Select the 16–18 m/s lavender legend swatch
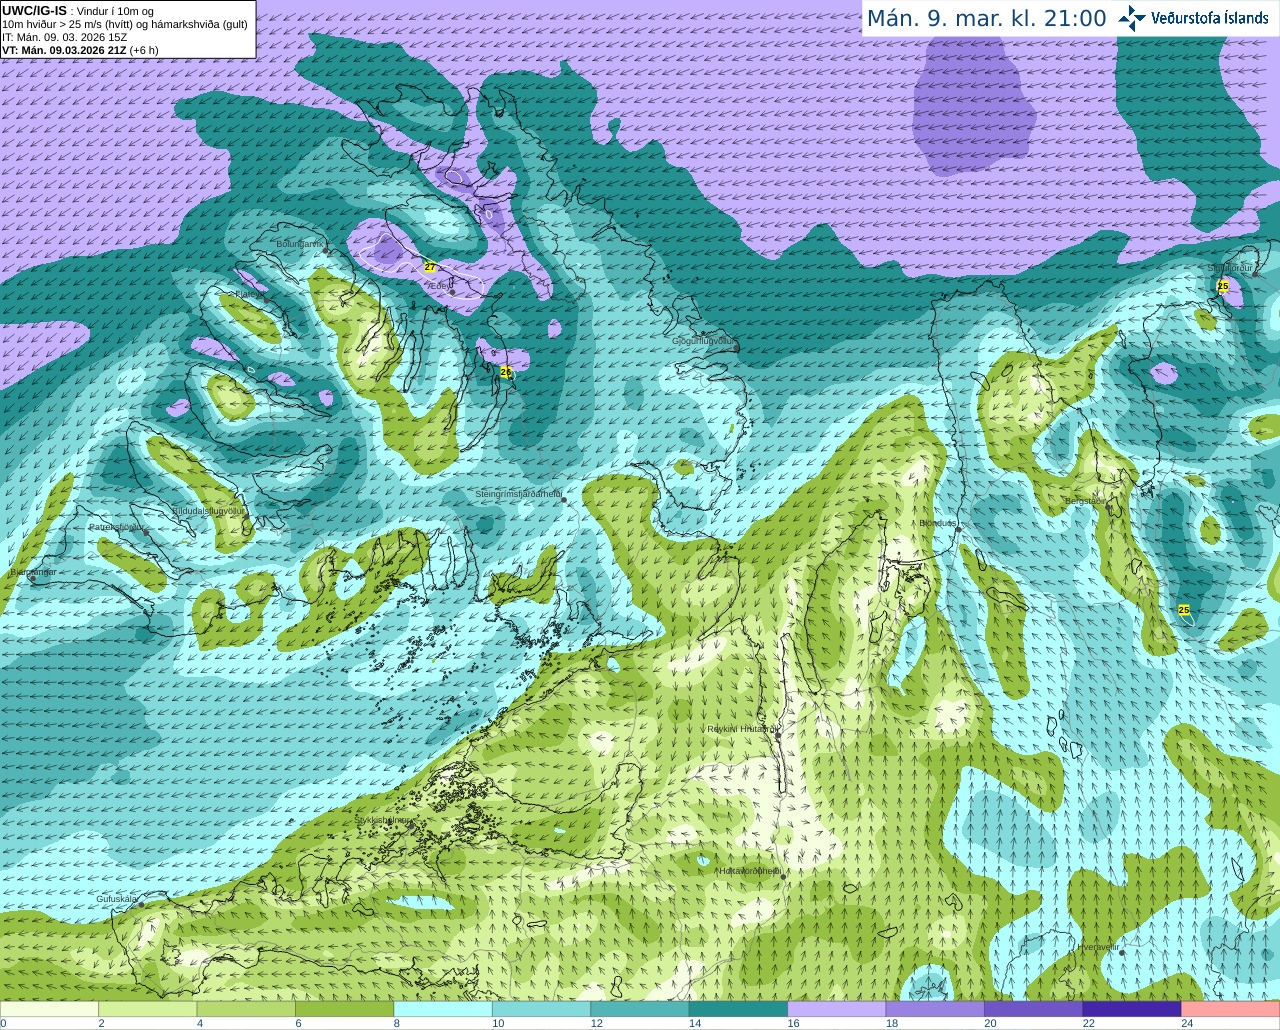This screenshot has width=1280, height=1030. [837, 1009]
